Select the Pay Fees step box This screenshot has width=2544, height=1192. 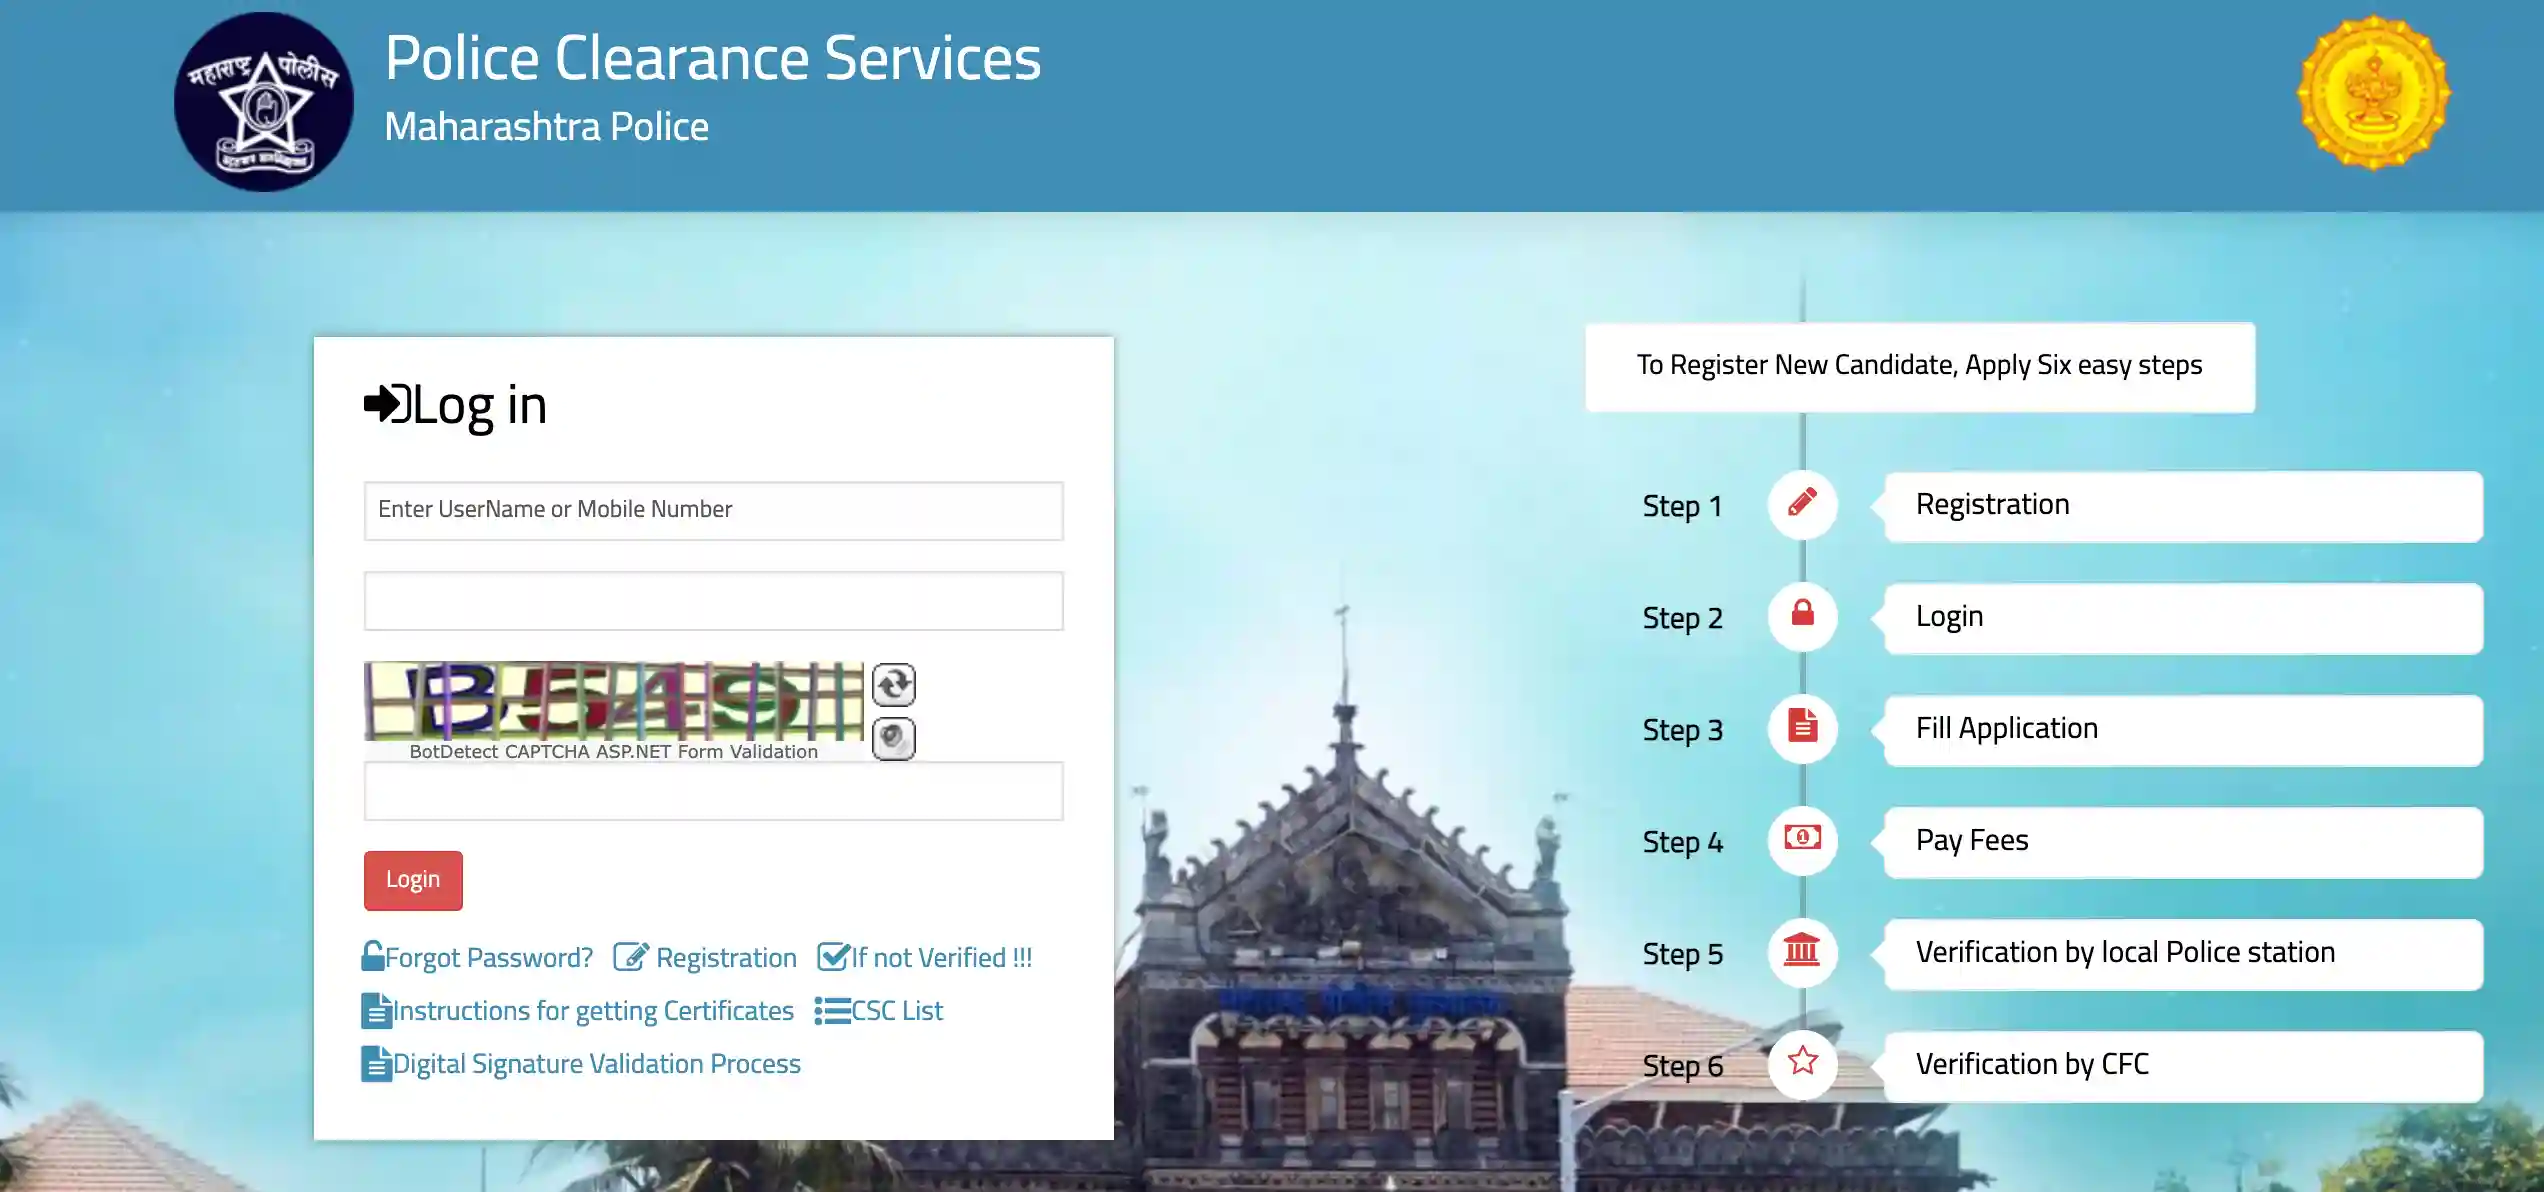(x=2183, y=842)
